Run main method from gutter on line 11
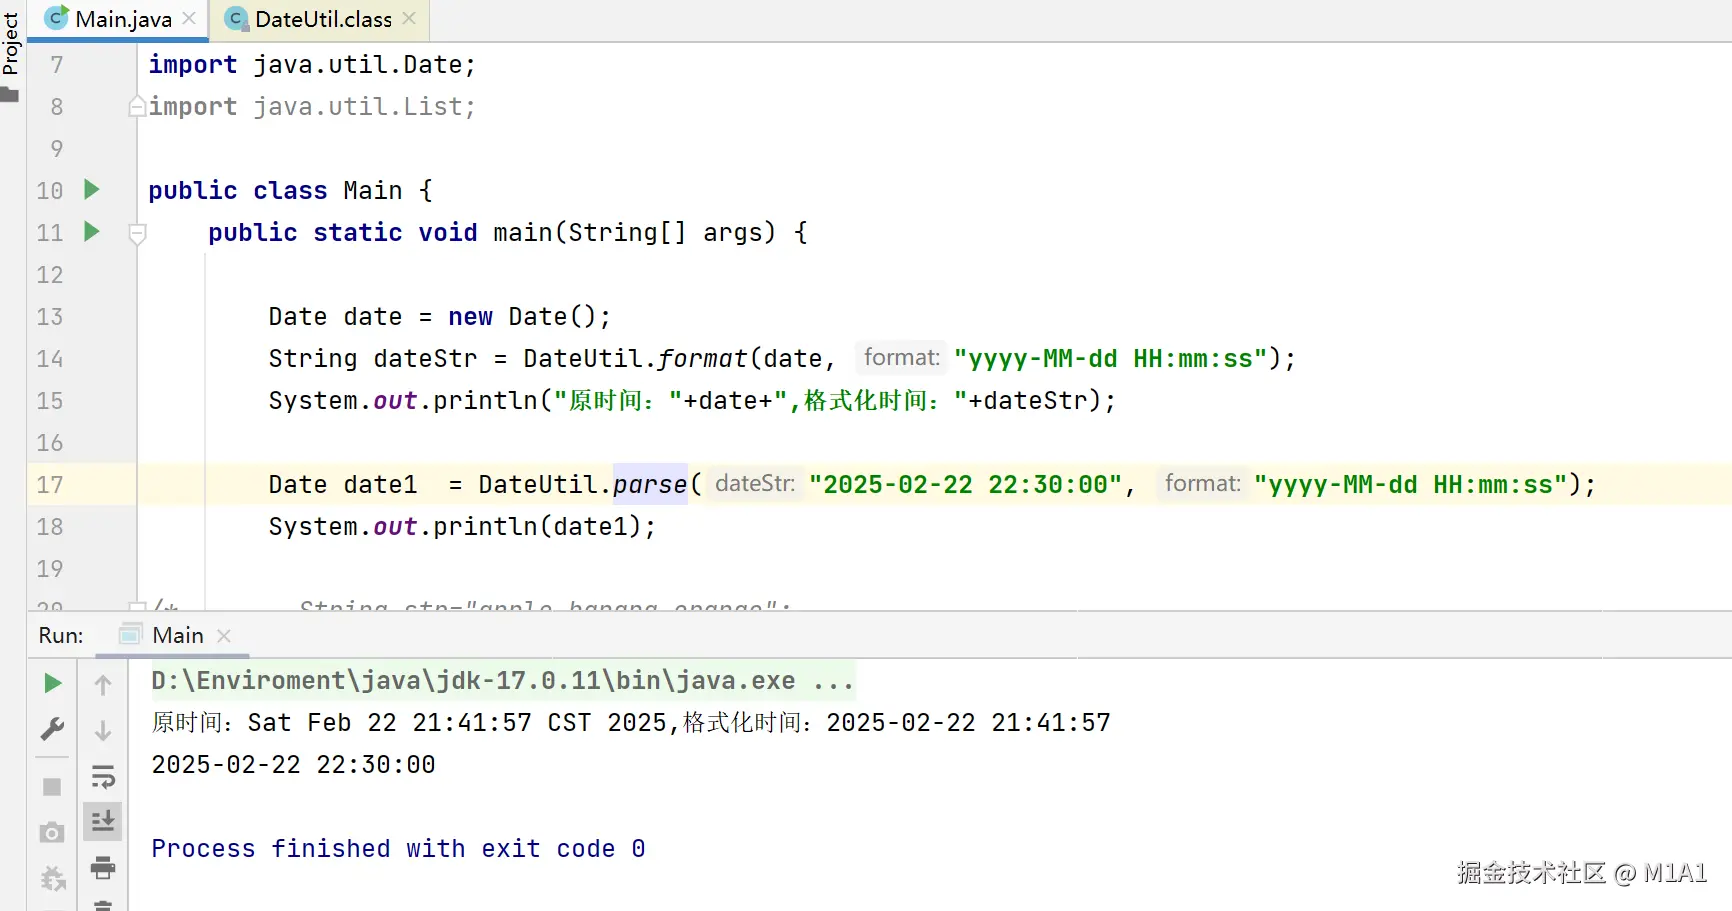Screen dimensions: 1732x911 pyautogui.click(x=92, y=231)
